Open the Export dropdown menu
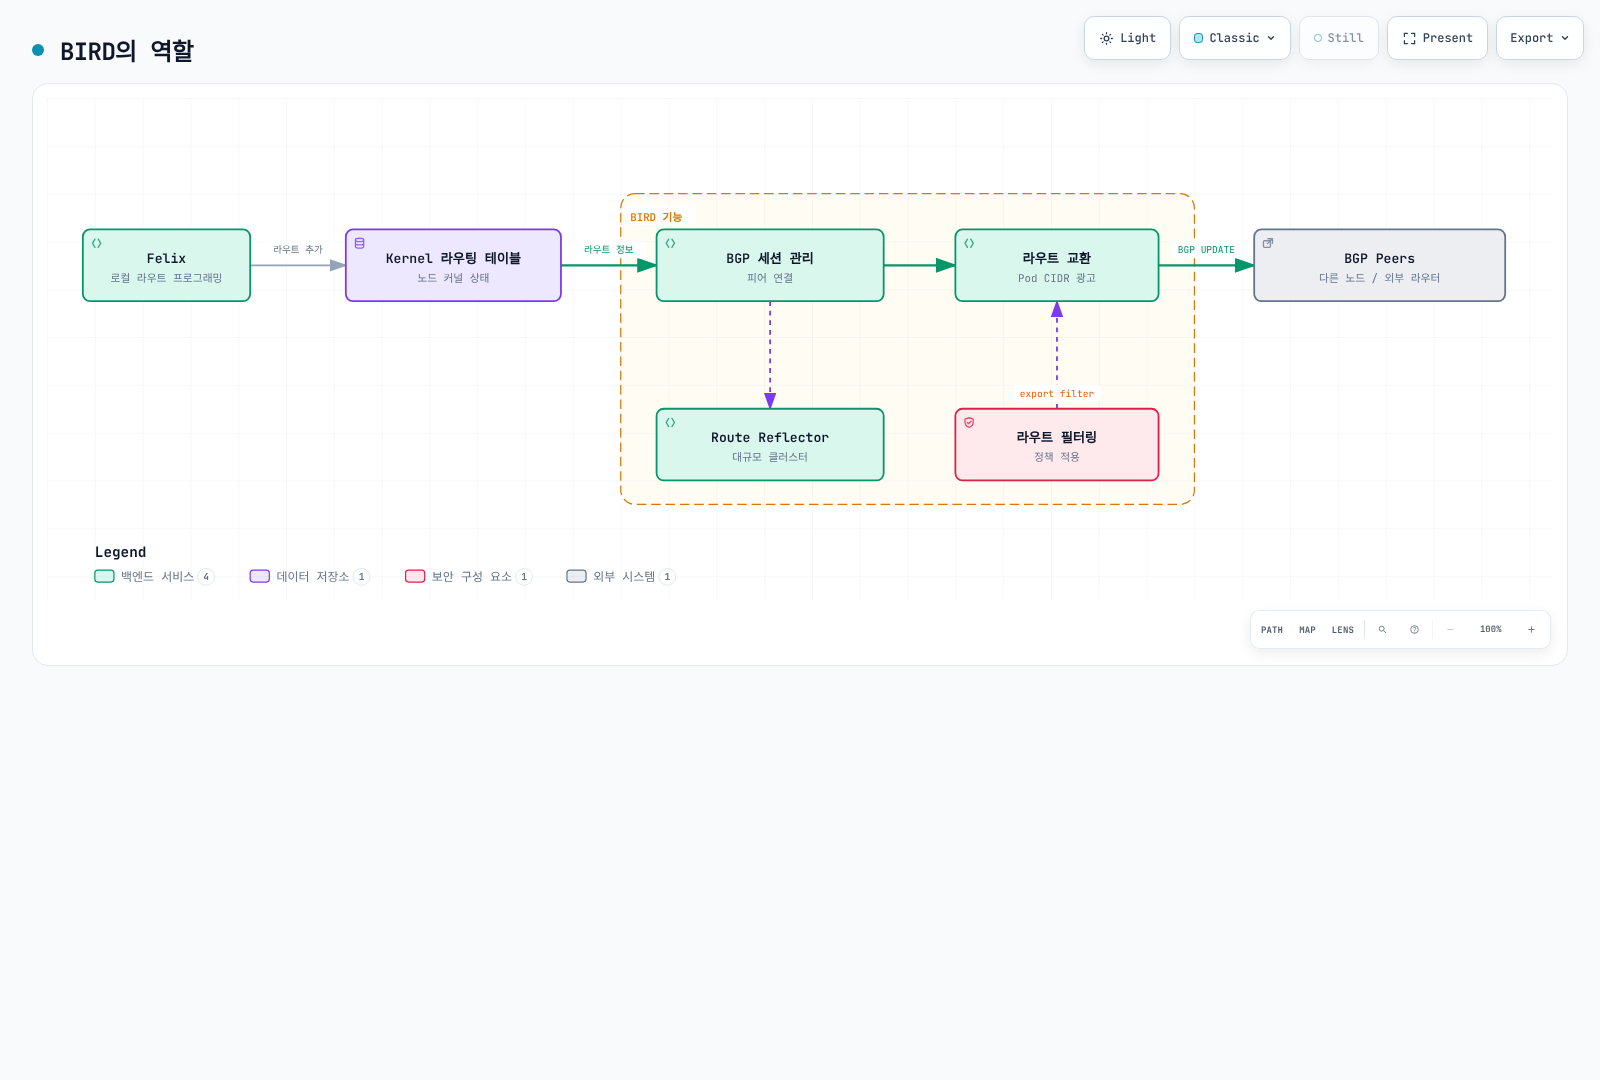This screenshot has height=1080, width=1600. [x=1540, y=38]
